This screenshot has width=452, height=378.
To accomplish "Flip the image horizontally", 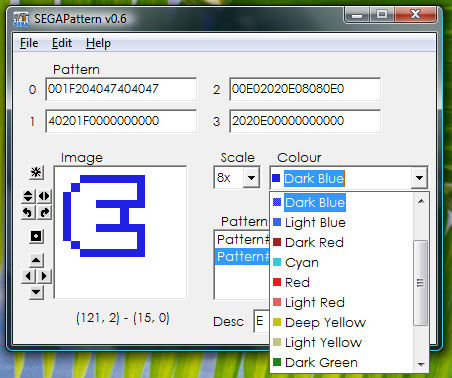I will 44,196.
